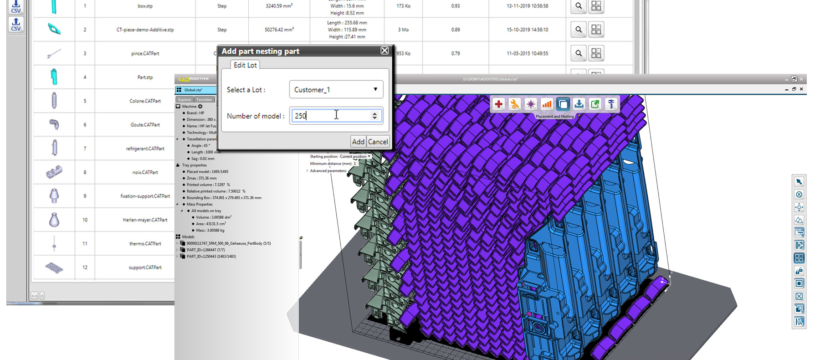Expand the Advanced parameters section
This screenshot has height=360, width=820.
click(328, 171)
